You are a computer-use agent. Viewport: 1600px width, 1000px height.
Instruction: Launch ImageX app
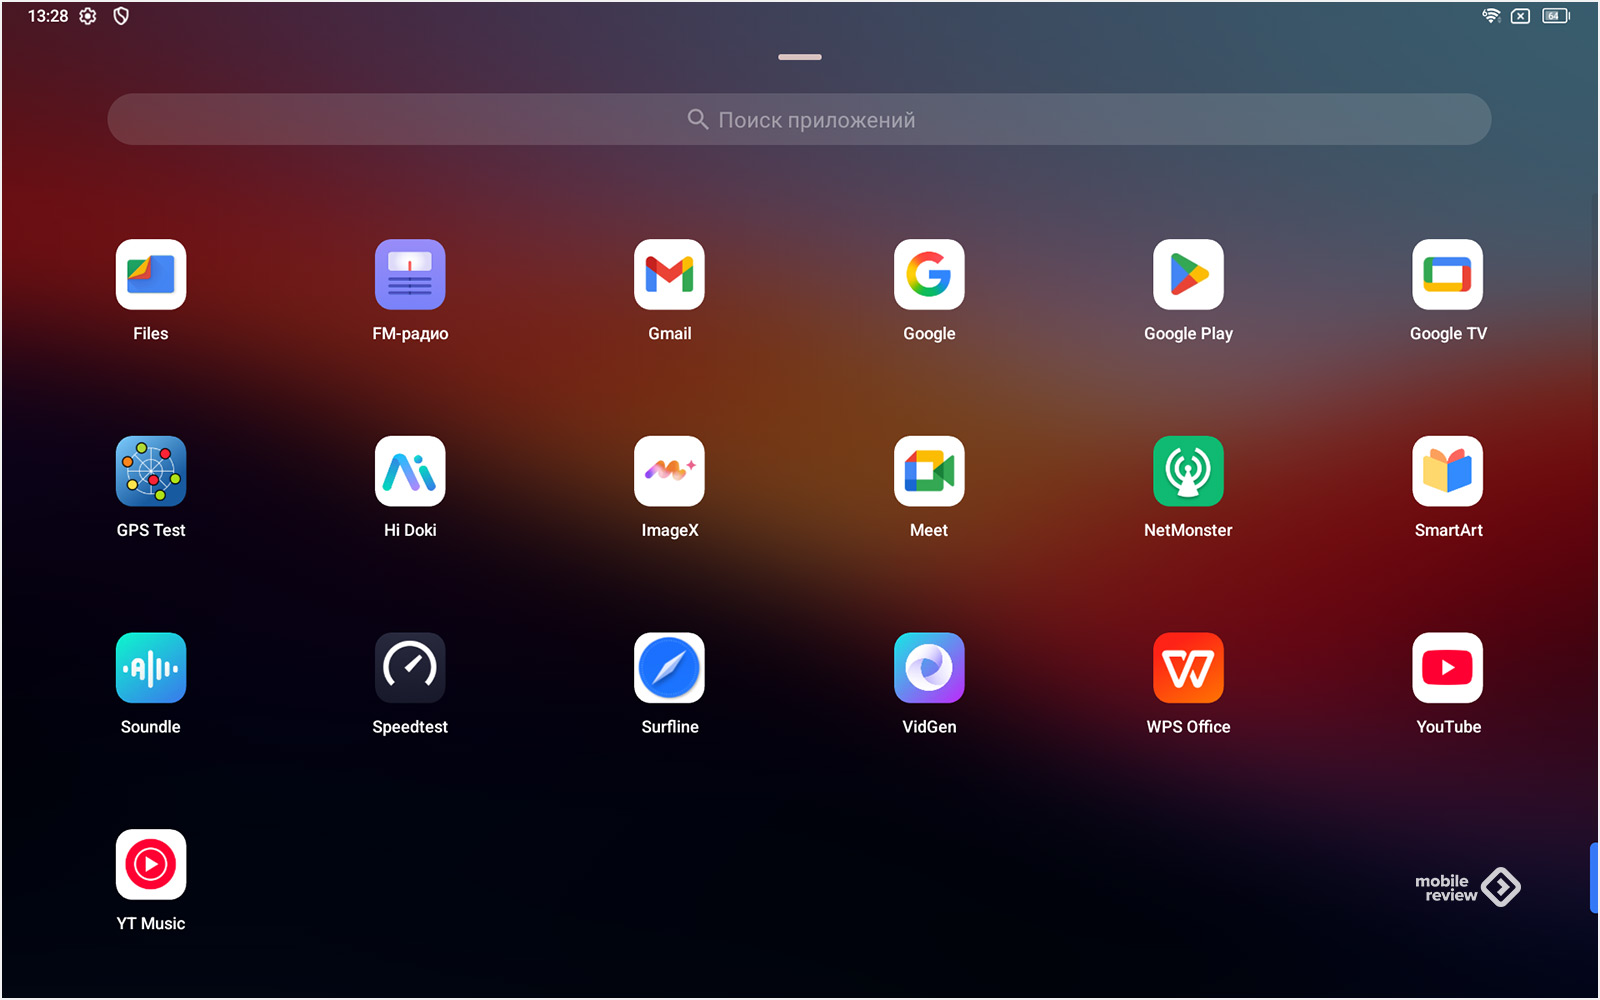(669, 471)
